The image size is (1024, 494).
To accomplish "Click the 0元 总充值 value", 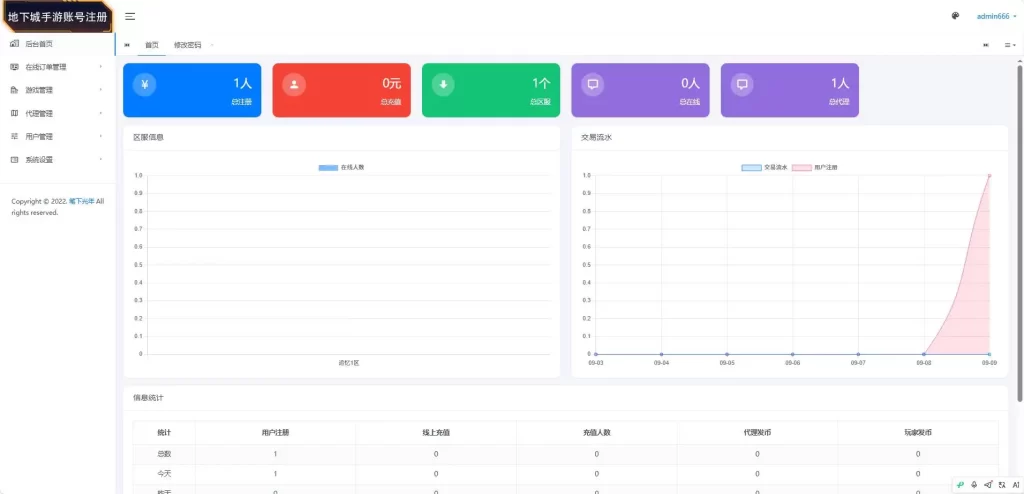I will click(392, 83).
